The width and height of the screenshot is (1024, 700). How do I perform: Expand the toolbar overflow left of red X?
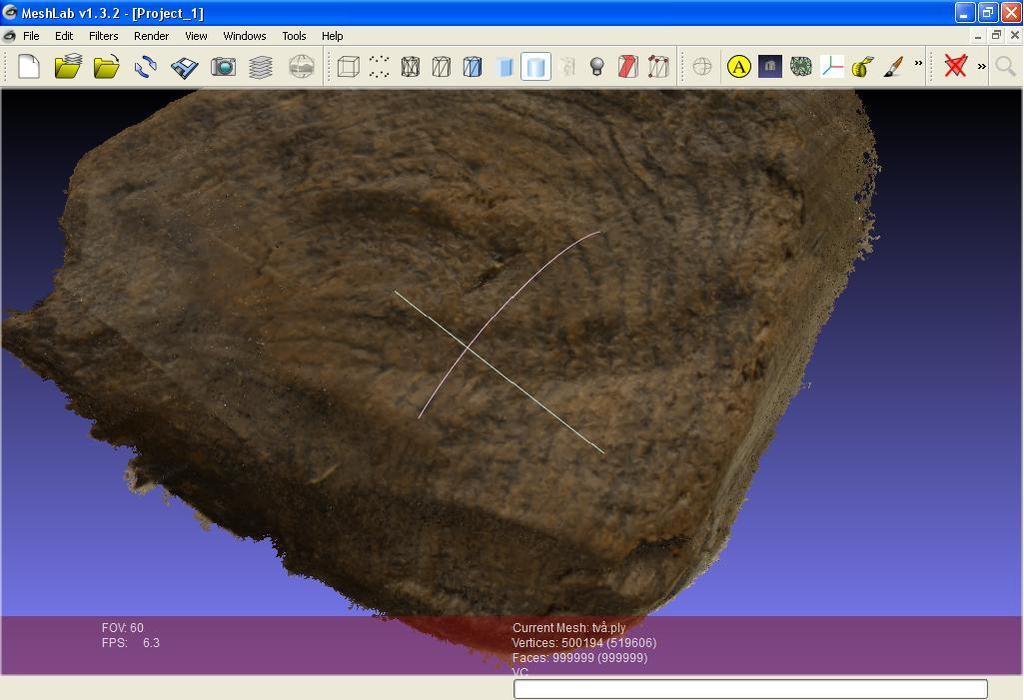coord(918,63)
